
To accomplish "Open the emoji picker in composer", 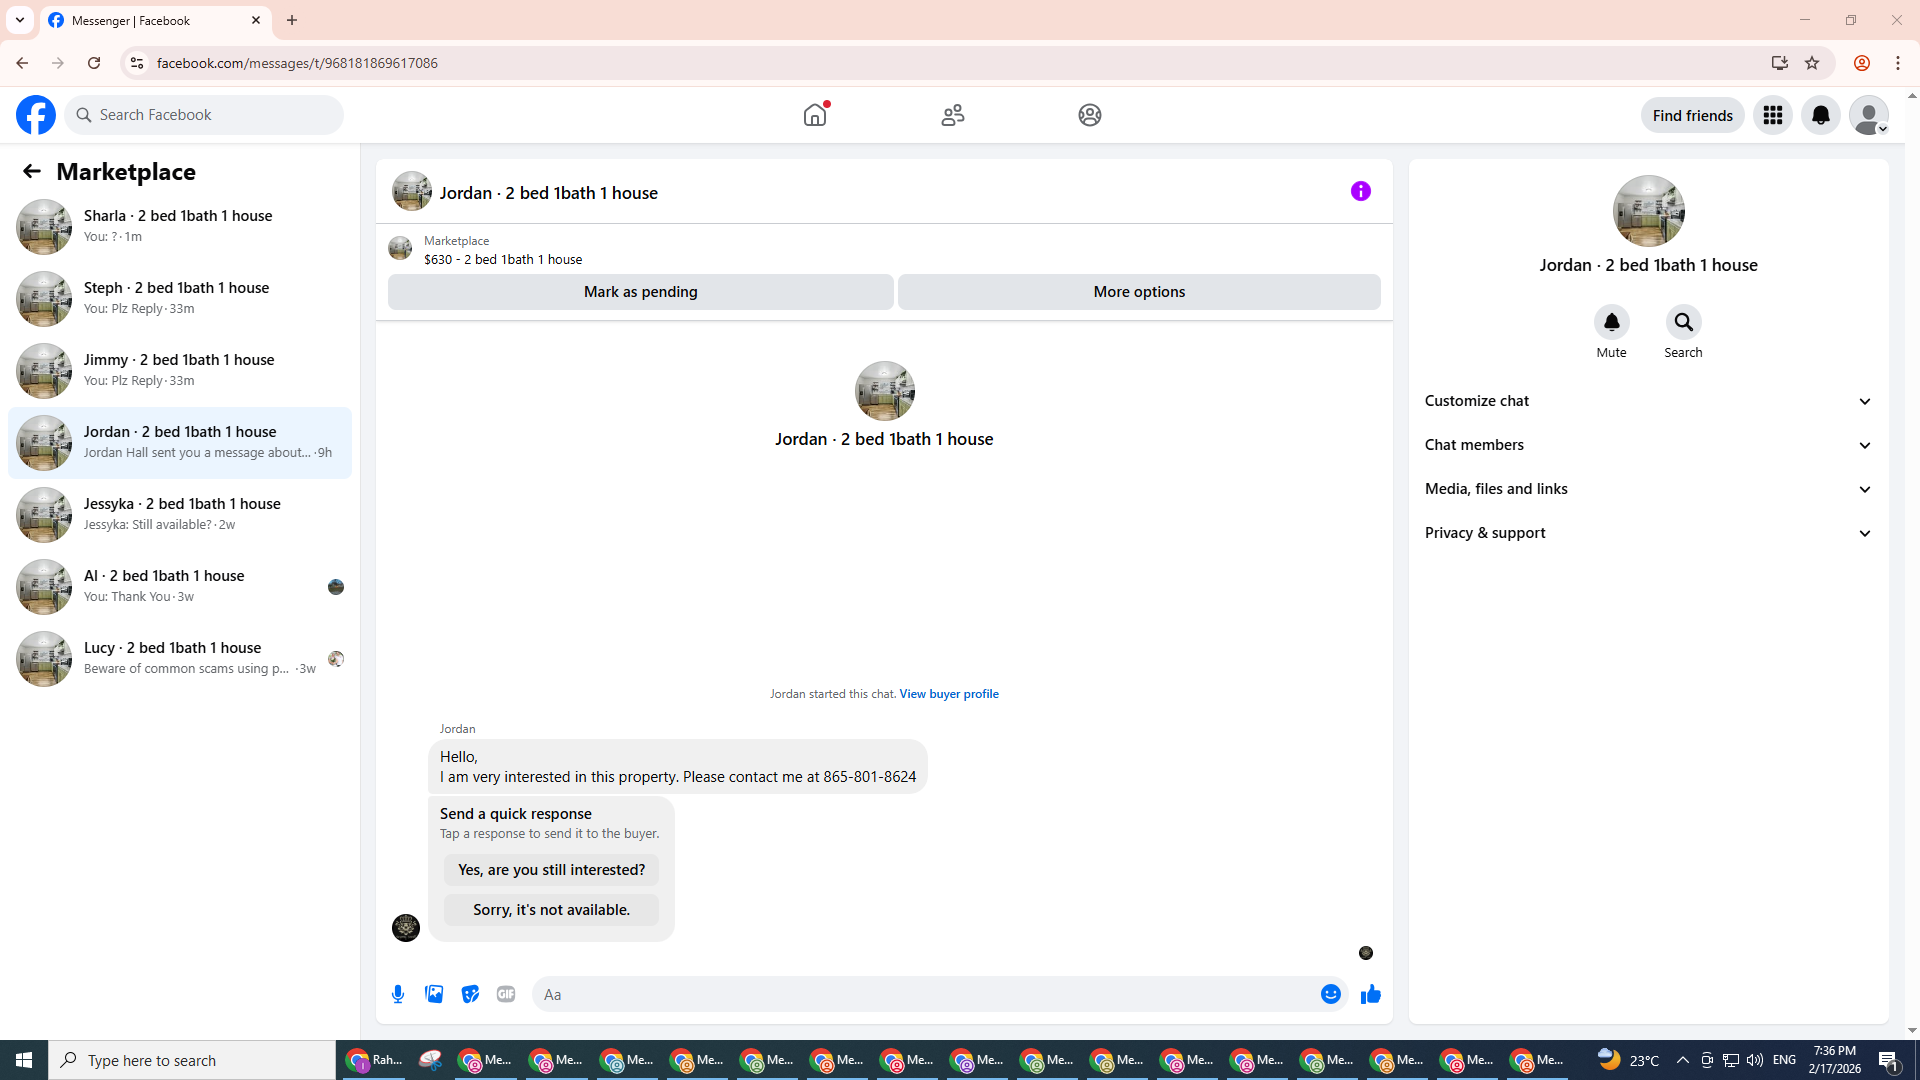I will point(1330,994).
